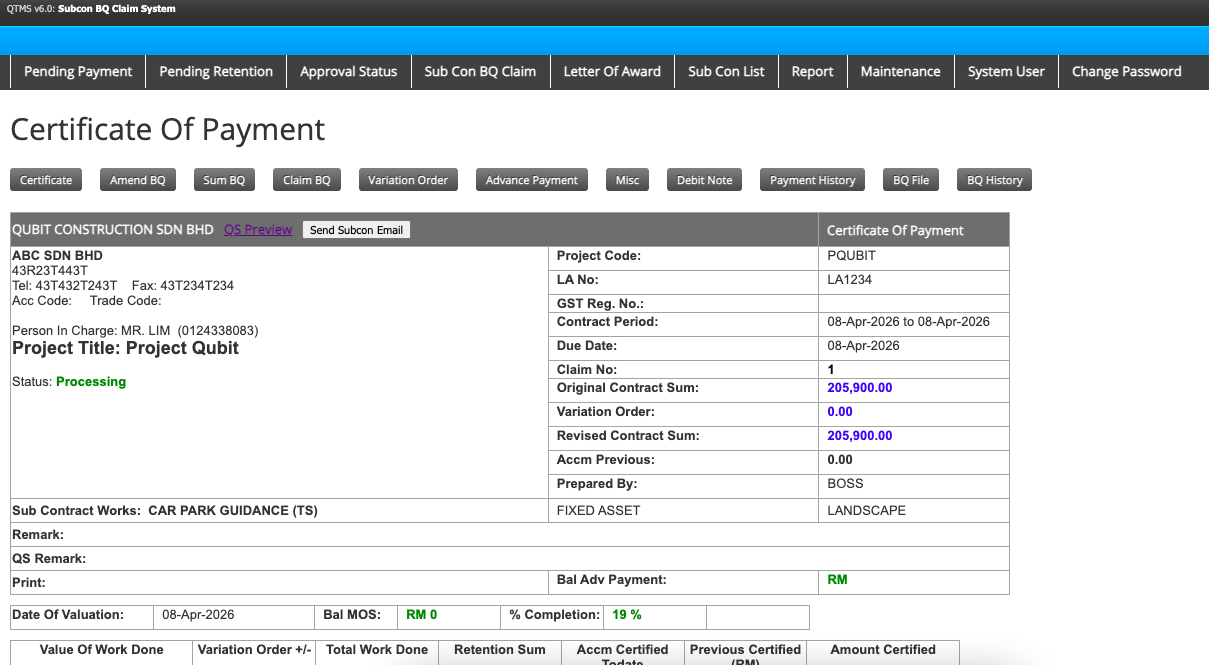This screenshot has width=1209, height=665.
Task: Click the QUBIT CONSTRUCTION SDN BHD header text
Action: click(x=113, y=230)
